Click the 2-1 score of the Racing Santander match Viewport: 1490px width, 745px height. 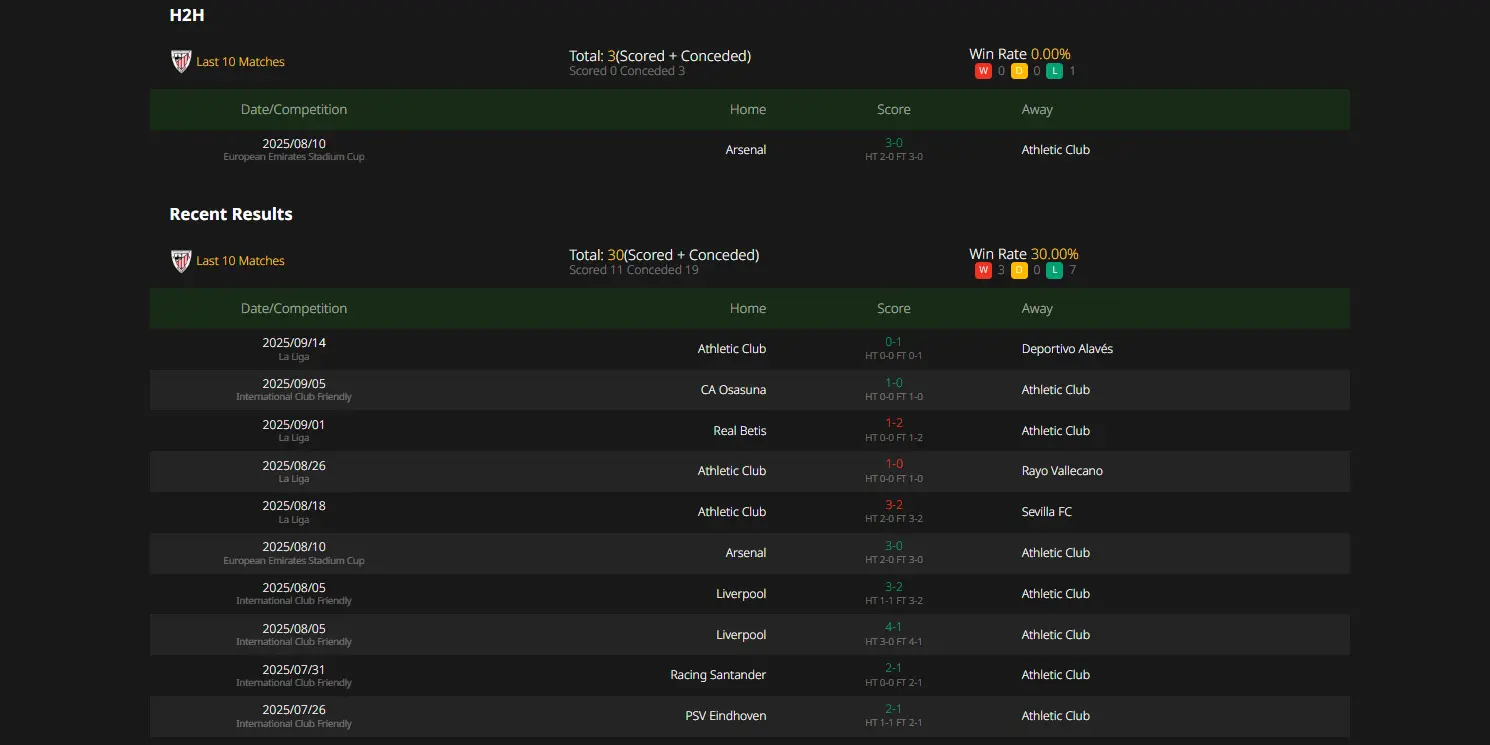894,668
